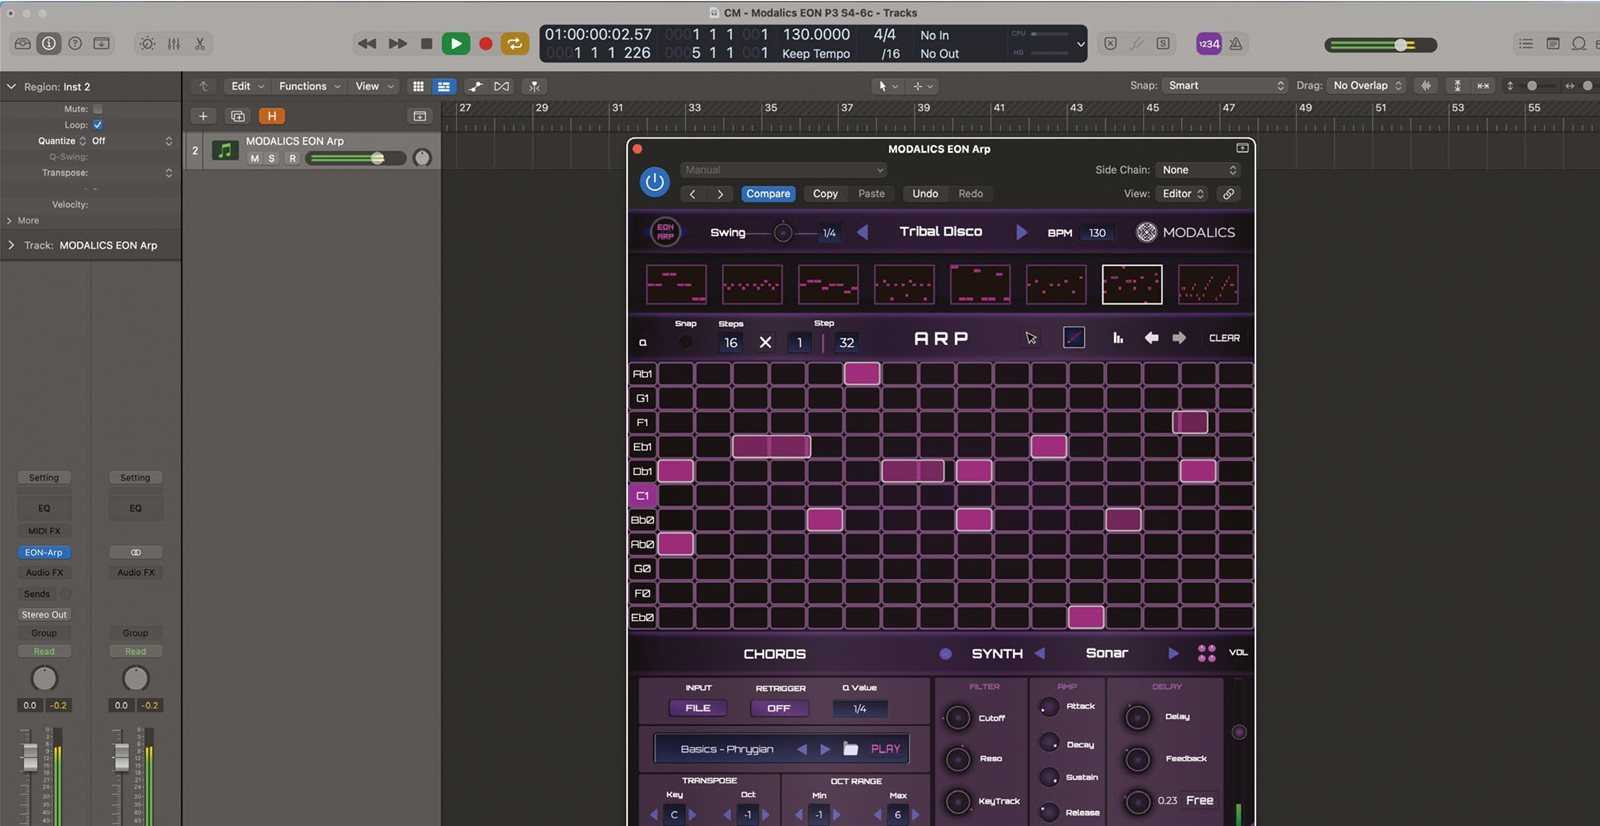Toggle the count-in 1234 button

[x=1209, y=44]
